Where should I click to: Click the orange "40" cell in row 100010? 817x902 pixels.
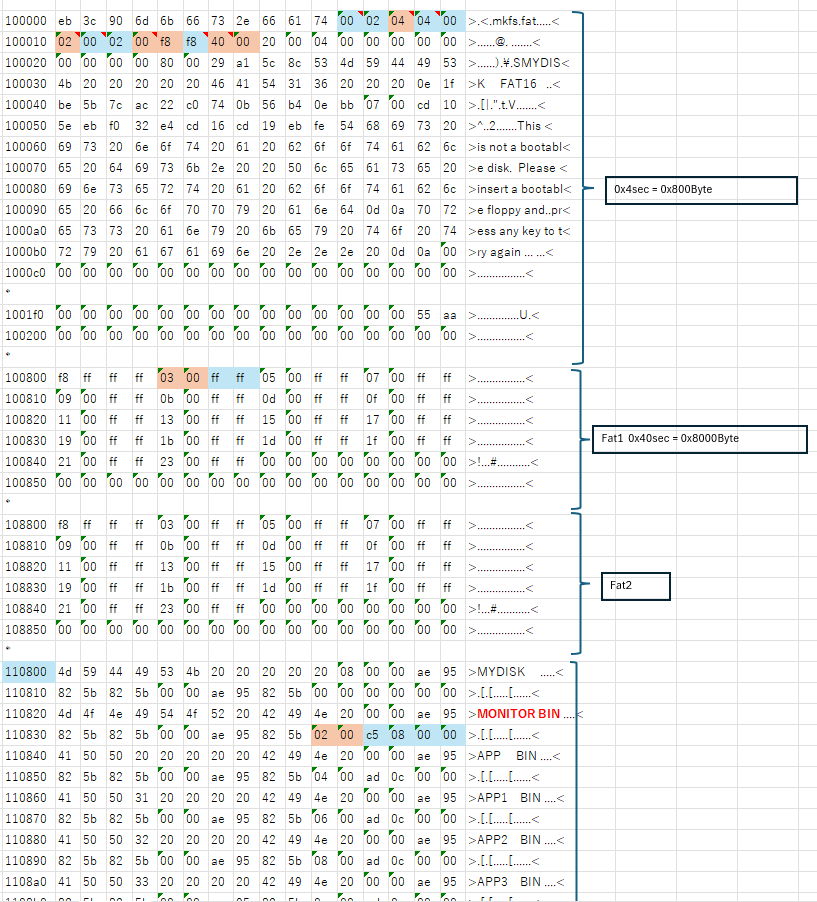coord(219,41)
